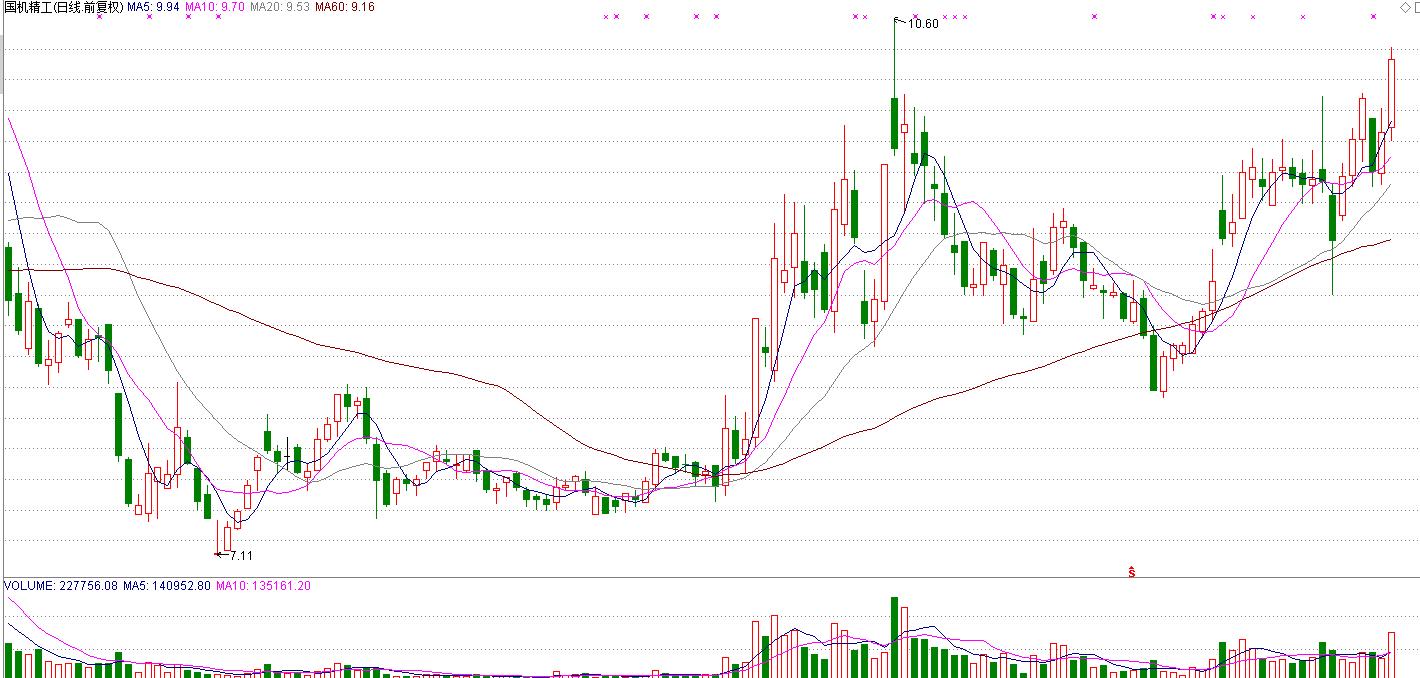Image resolution: width=1420 pixels, height=678 pixels.
Task: Select the MA20: 9.53 indicator label
Action: [x=279, y=7]
